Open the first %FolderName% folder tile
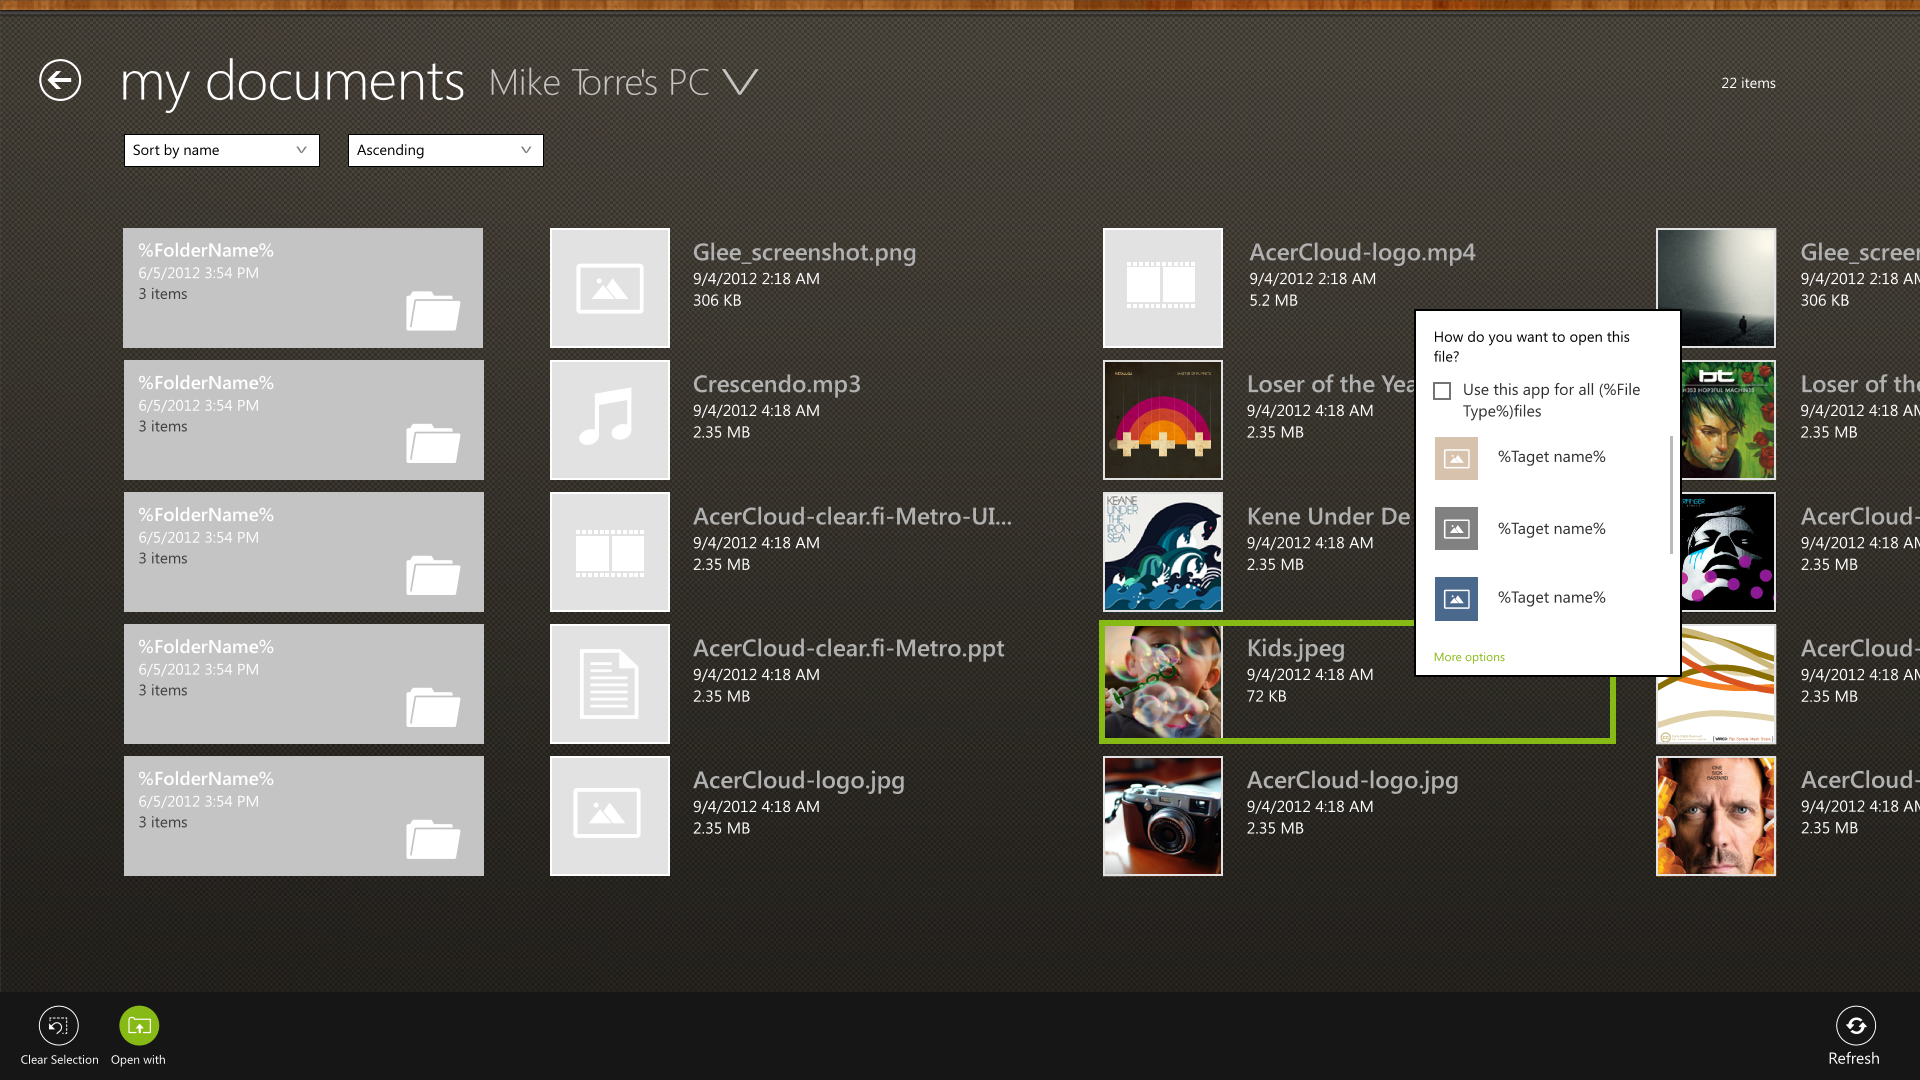This screenshot has height=1080, width=1920. (x=302, y=287)
